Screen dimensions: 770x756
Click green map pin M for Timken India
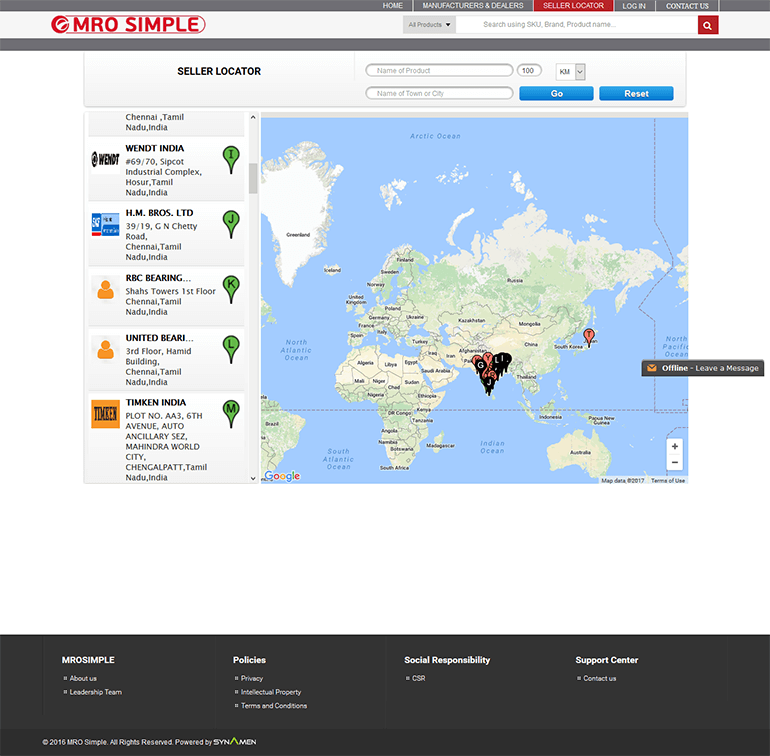click(231, 411)
